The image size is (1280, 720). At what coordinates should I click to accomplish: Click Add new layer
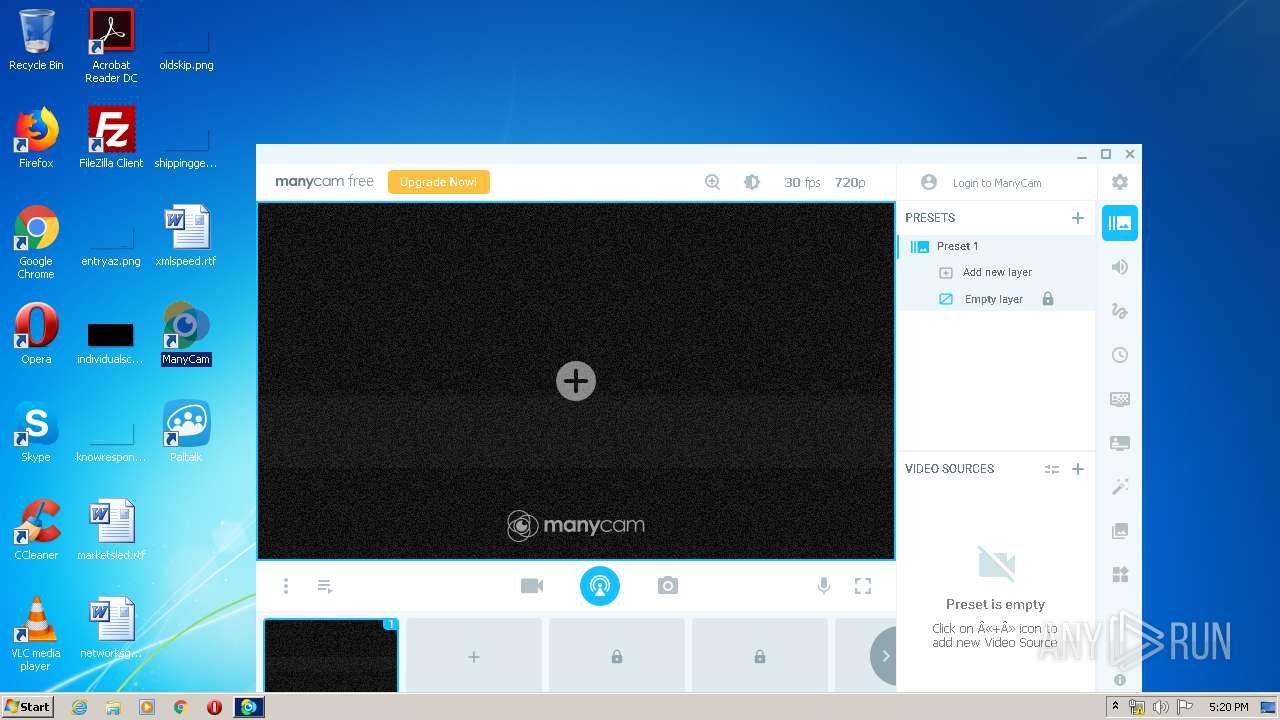997,272
